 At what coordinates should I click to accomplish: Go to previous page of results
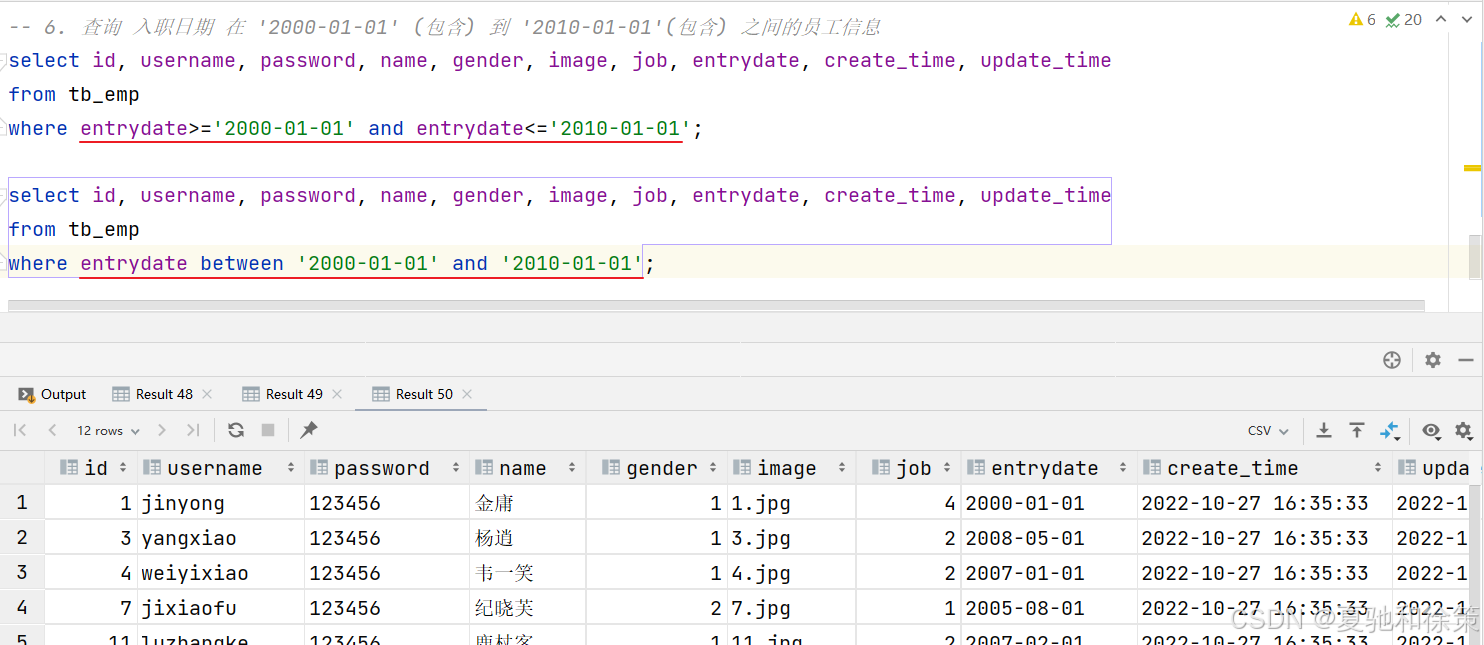pos(52,430)
